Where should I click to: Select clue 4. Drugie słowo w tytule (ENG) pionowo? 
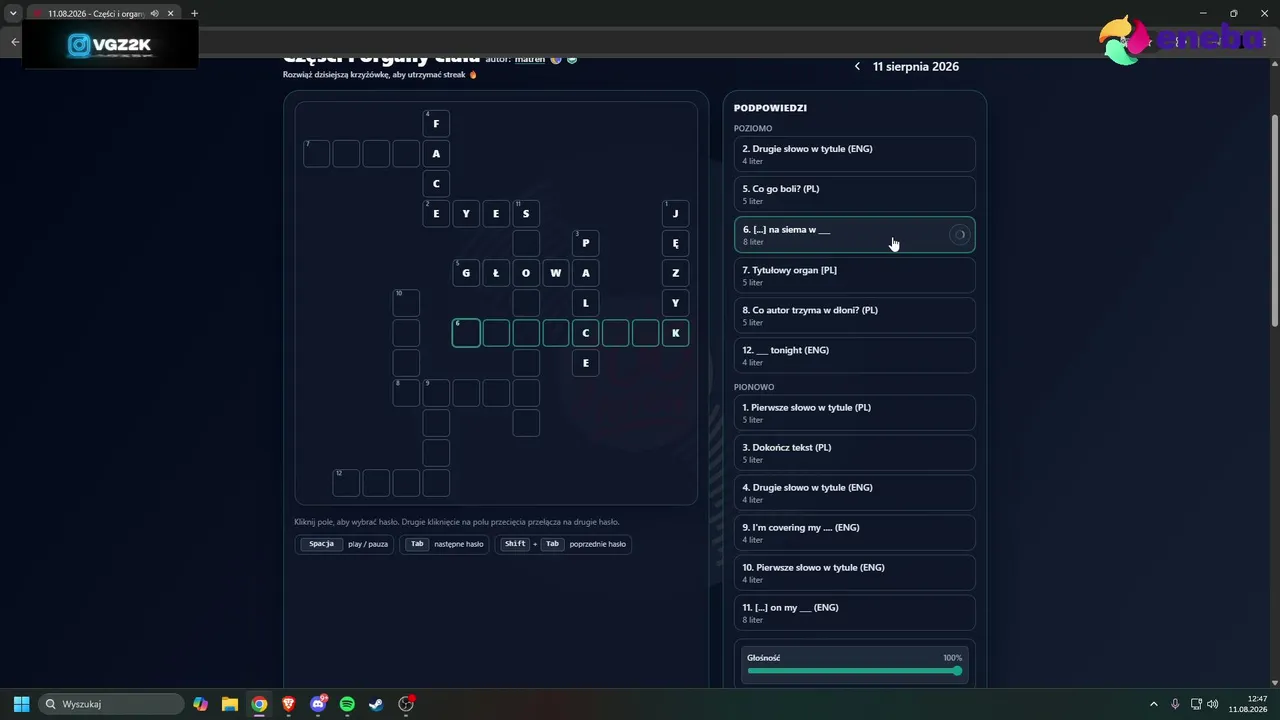(855, 493)
